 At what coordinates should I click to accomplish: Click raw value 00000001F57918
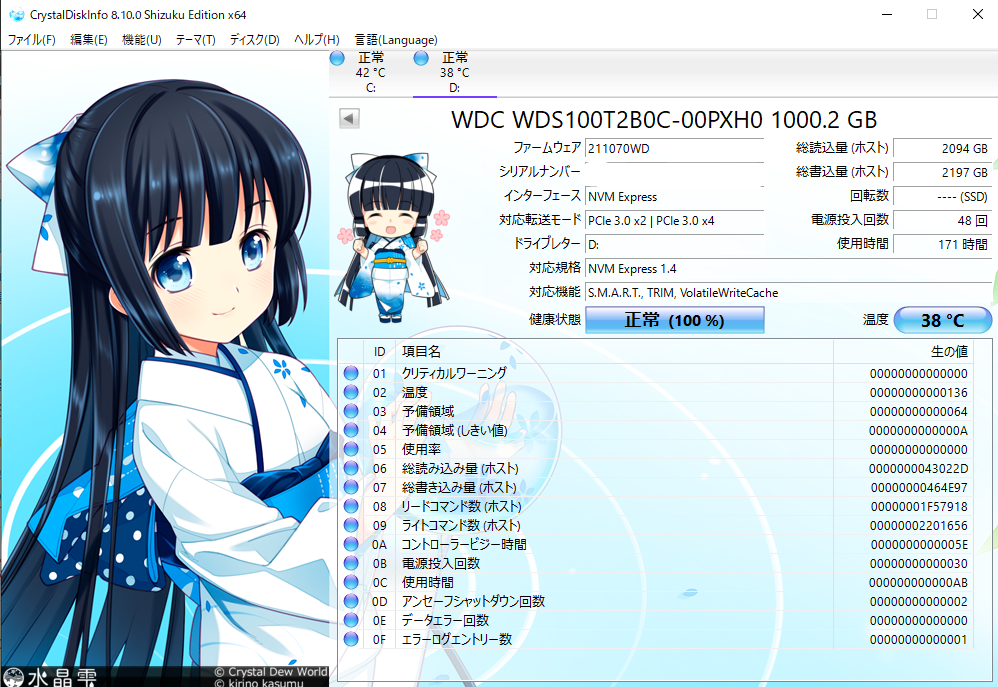point(918,507)
